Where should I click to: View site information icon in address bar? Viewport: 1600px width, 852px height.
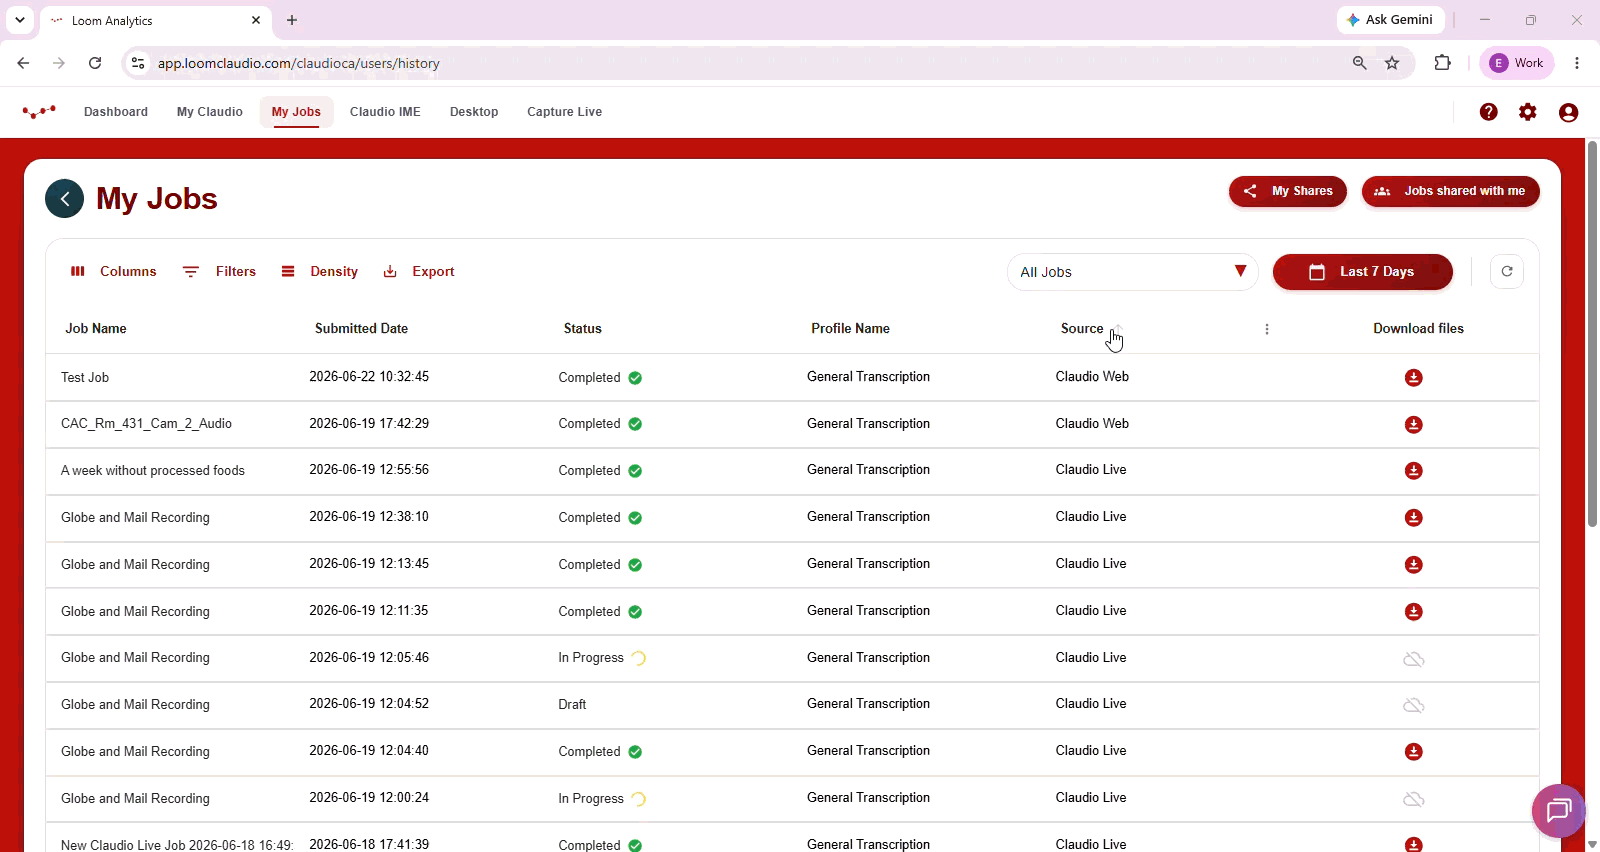[138, 63]
